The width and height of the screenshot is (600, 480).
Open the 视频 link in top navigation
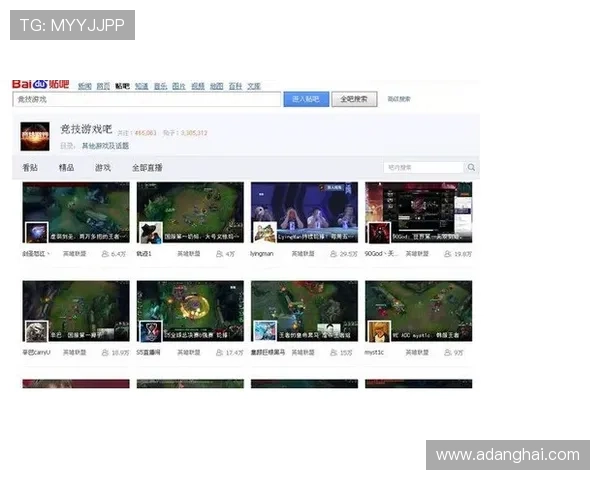tap(198, 86)
